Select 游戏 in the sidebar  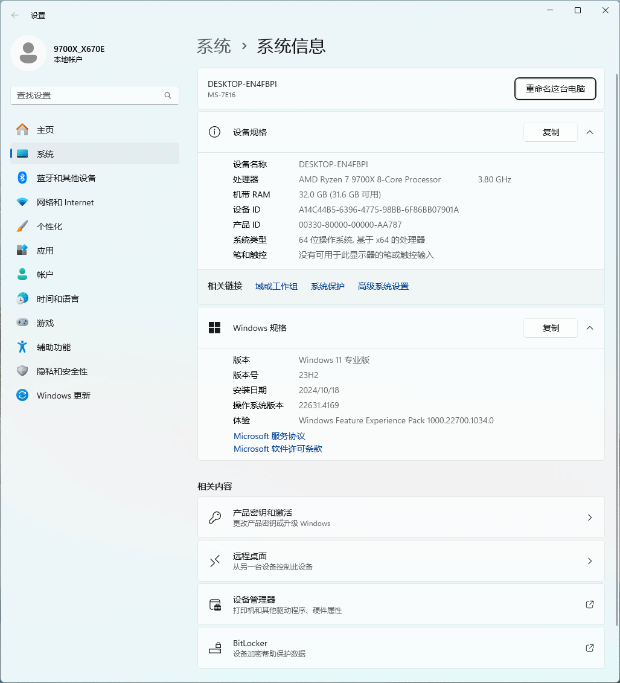(x=95, y=322)
